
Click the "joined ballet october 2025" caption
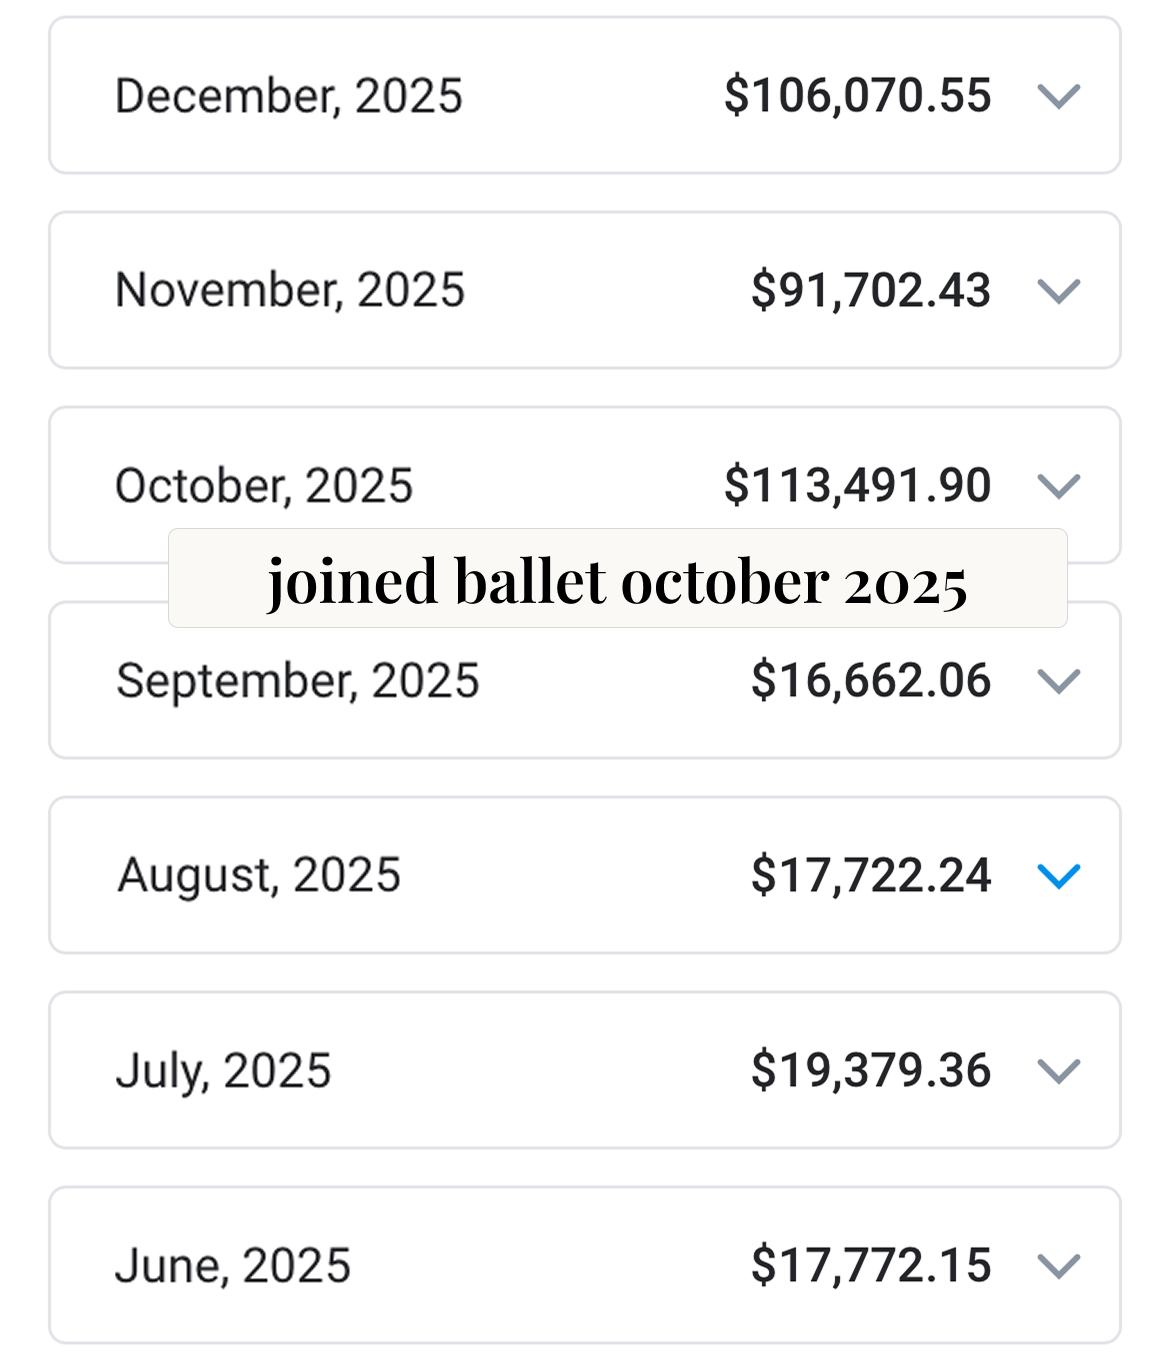(x=617, y=582)
